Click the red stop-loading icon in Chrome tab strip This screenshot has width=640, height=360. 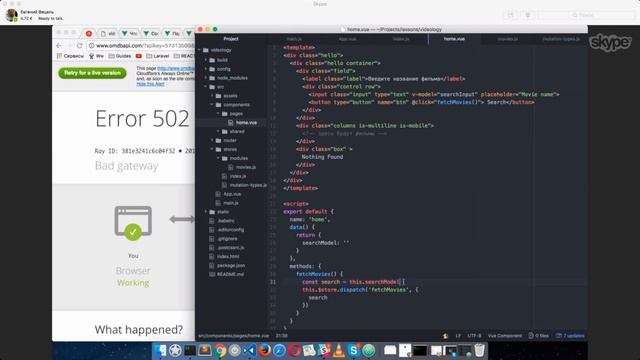[89, 33]
